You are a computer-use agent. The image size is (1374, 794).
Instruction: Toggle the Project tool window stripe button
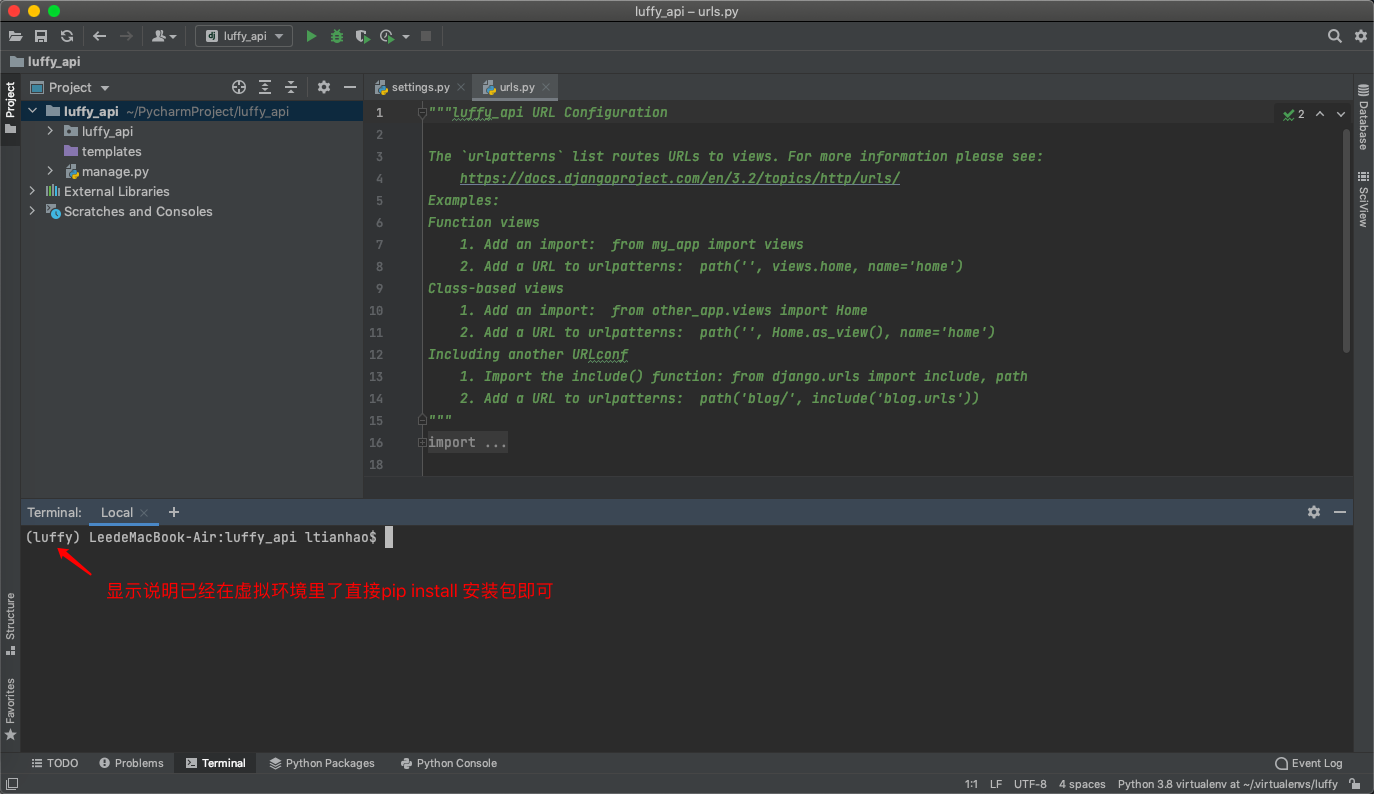coord(10,108)
